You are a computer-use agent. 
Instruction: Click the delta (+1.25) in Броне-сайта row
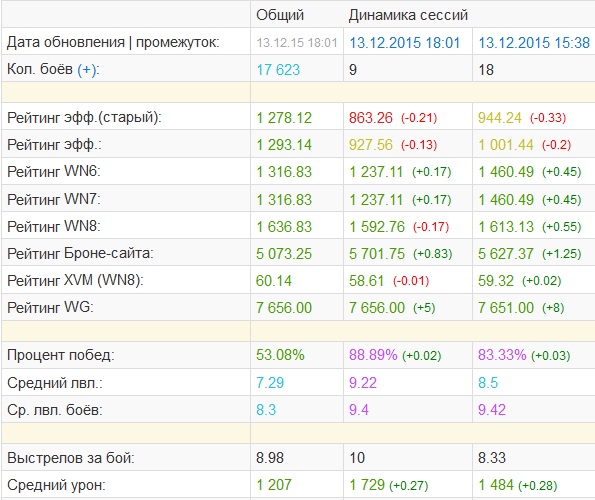point(562,254)
